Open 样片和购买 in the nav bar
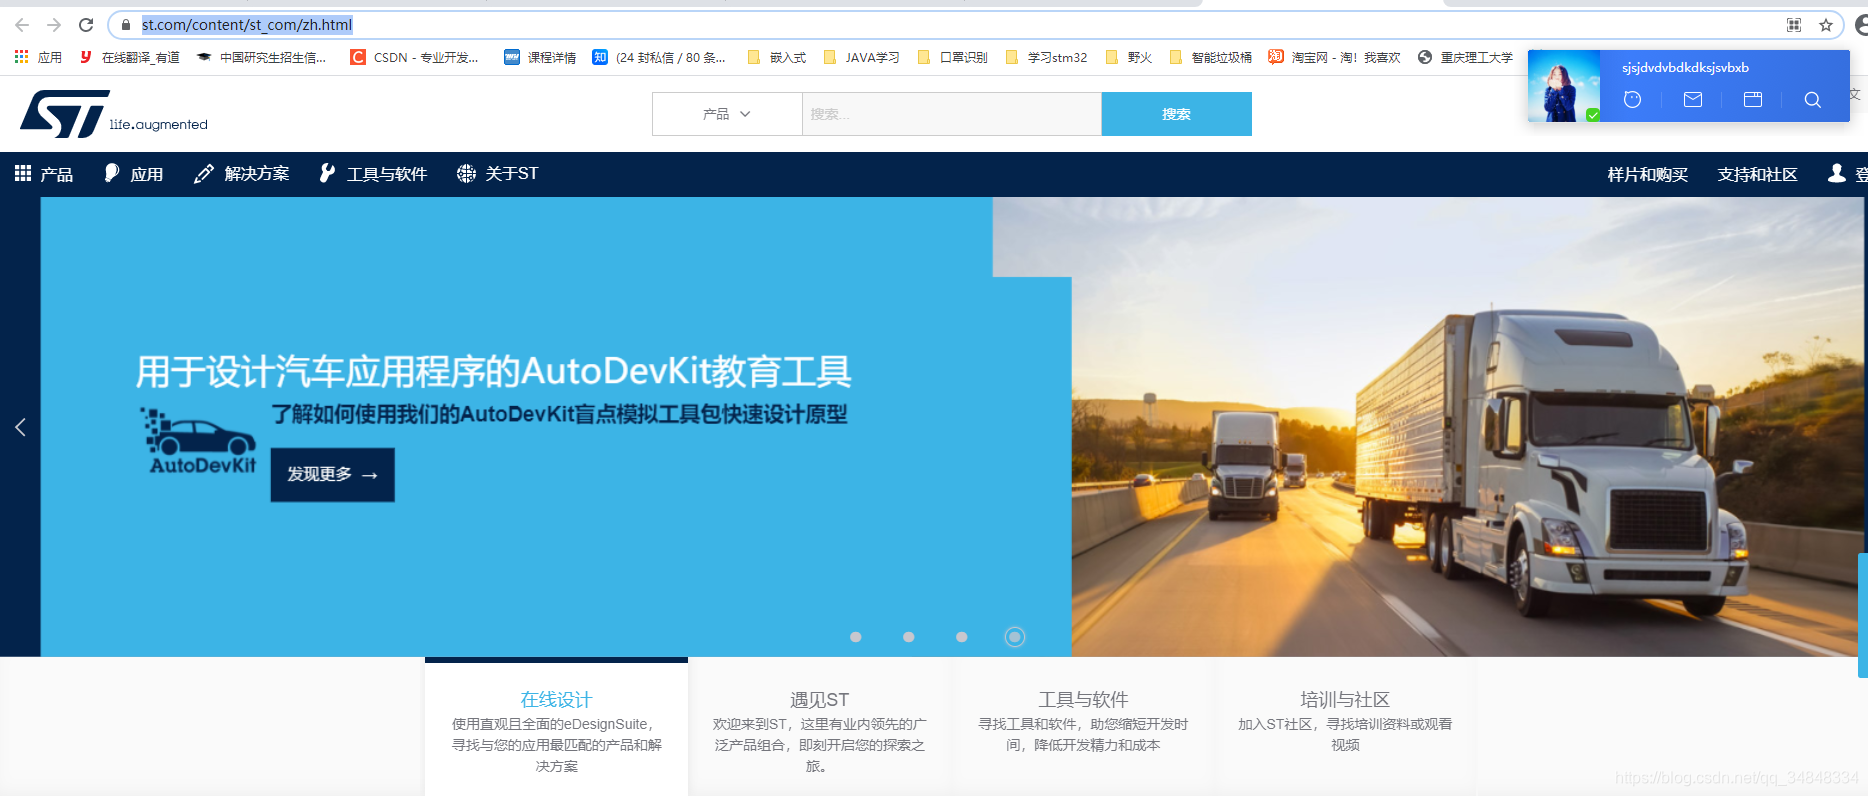Image resolution: width=1868 pixels, height=796 pixels. (1648, 175)
